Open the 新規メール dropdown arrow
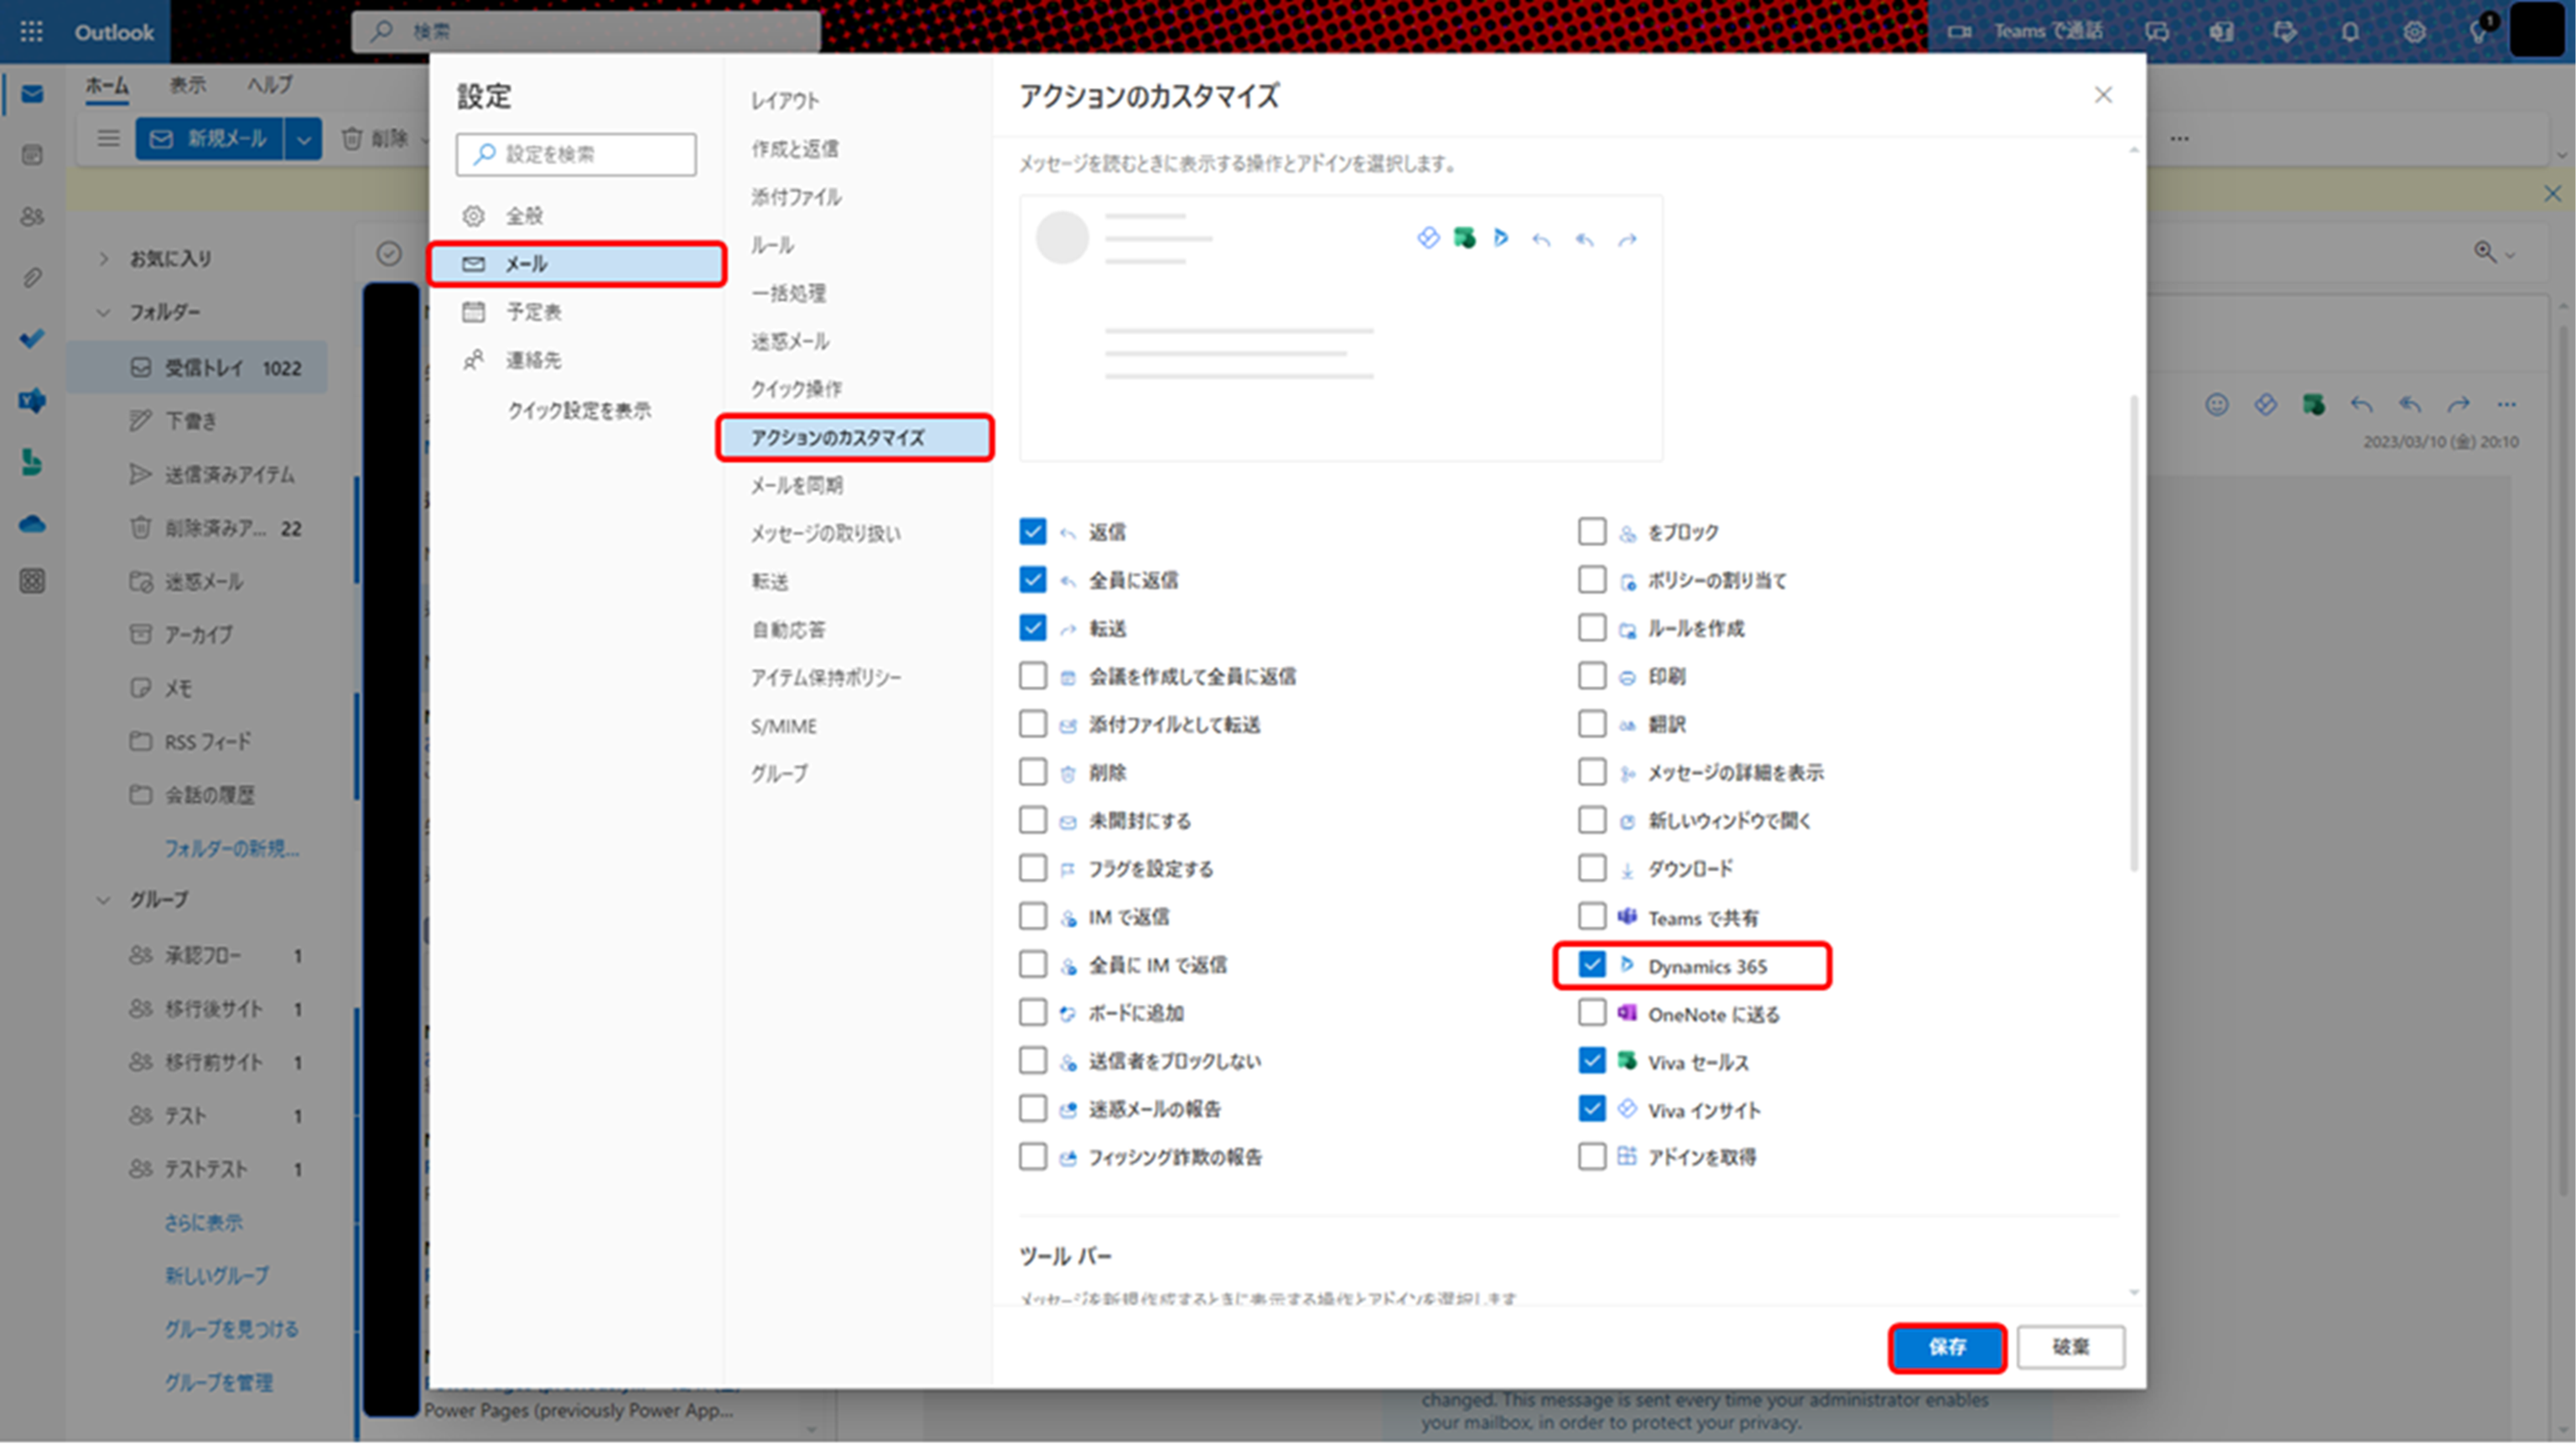Screen dimensions: 2576x1444 click(303, 138)
